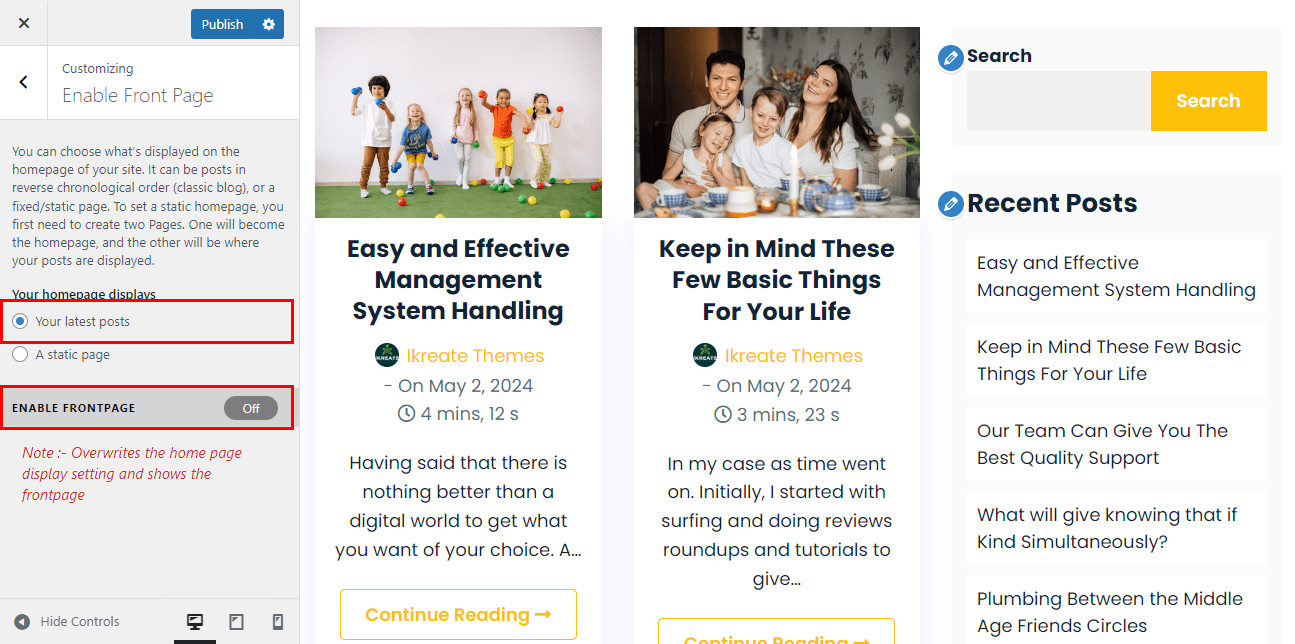Click Ikreate Themes author link on first post
This screenshot has width=1295, height=644.
click(x=475, y=356)
